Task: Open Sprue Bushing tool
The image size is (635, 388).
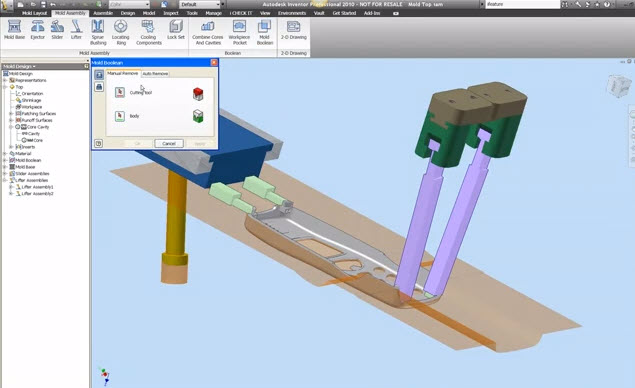Action: [x=98, y=32]
